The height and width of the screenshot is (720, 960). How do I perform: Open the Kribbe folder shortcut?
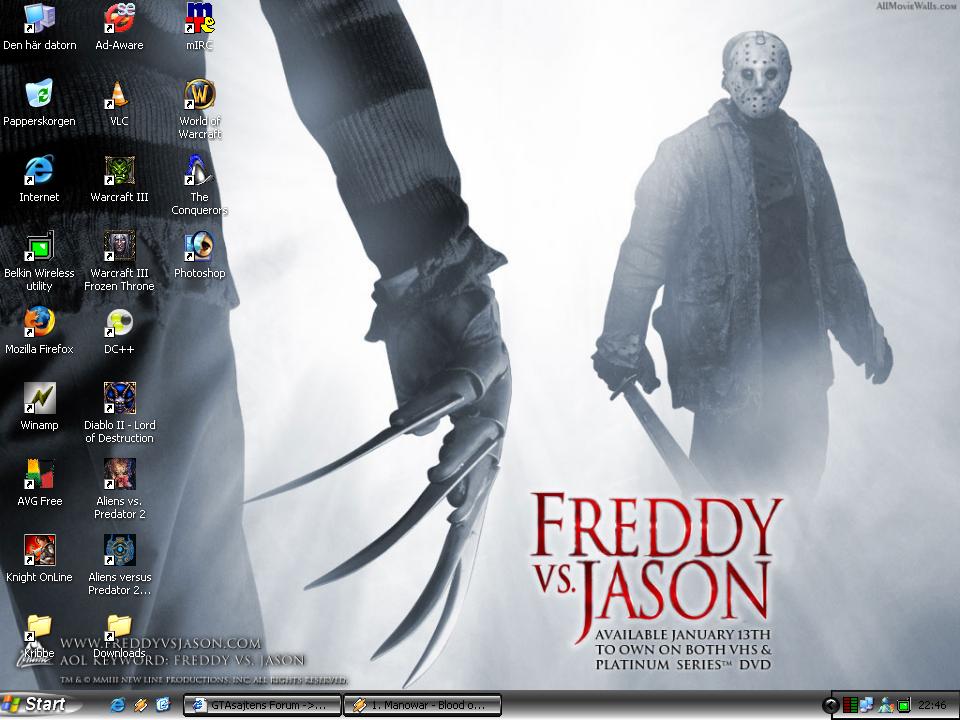pyautogui.click(x=39, y=637)
